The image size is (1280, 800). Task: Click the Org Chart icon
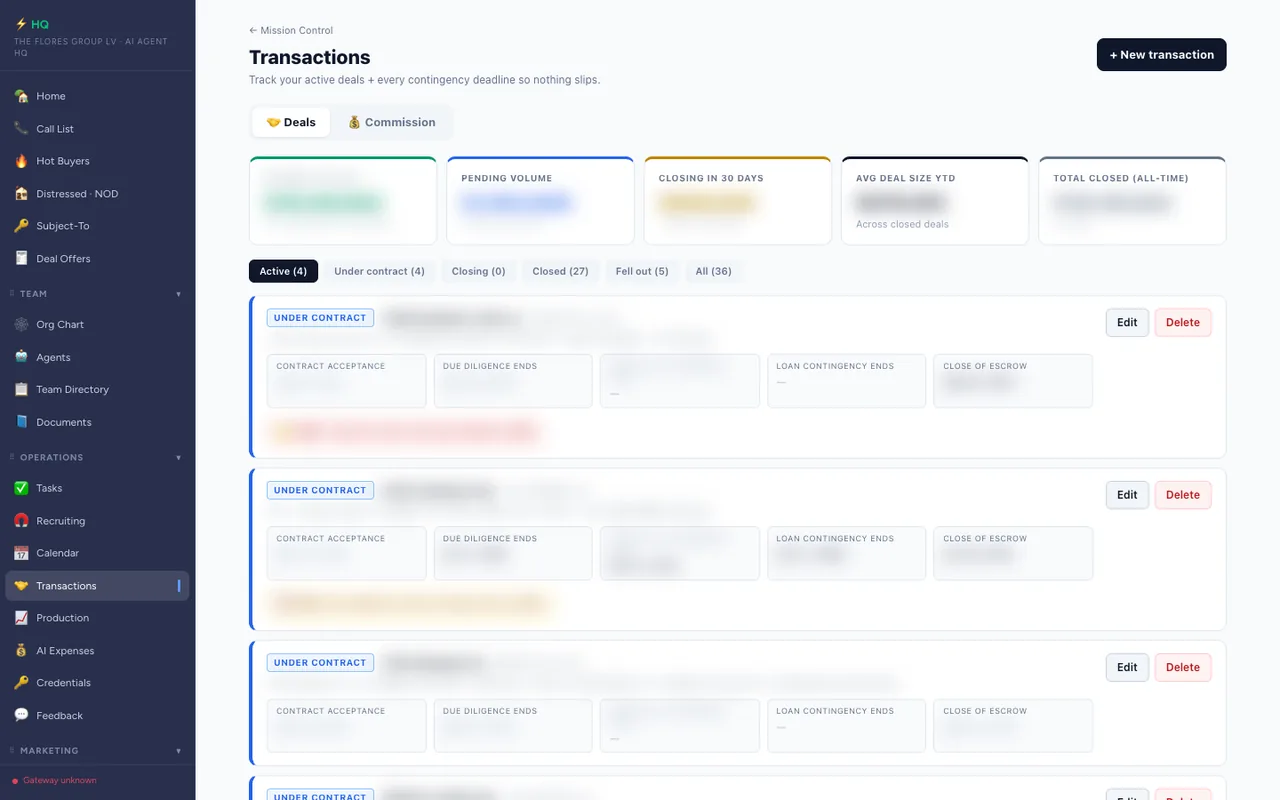click(21, 325)
